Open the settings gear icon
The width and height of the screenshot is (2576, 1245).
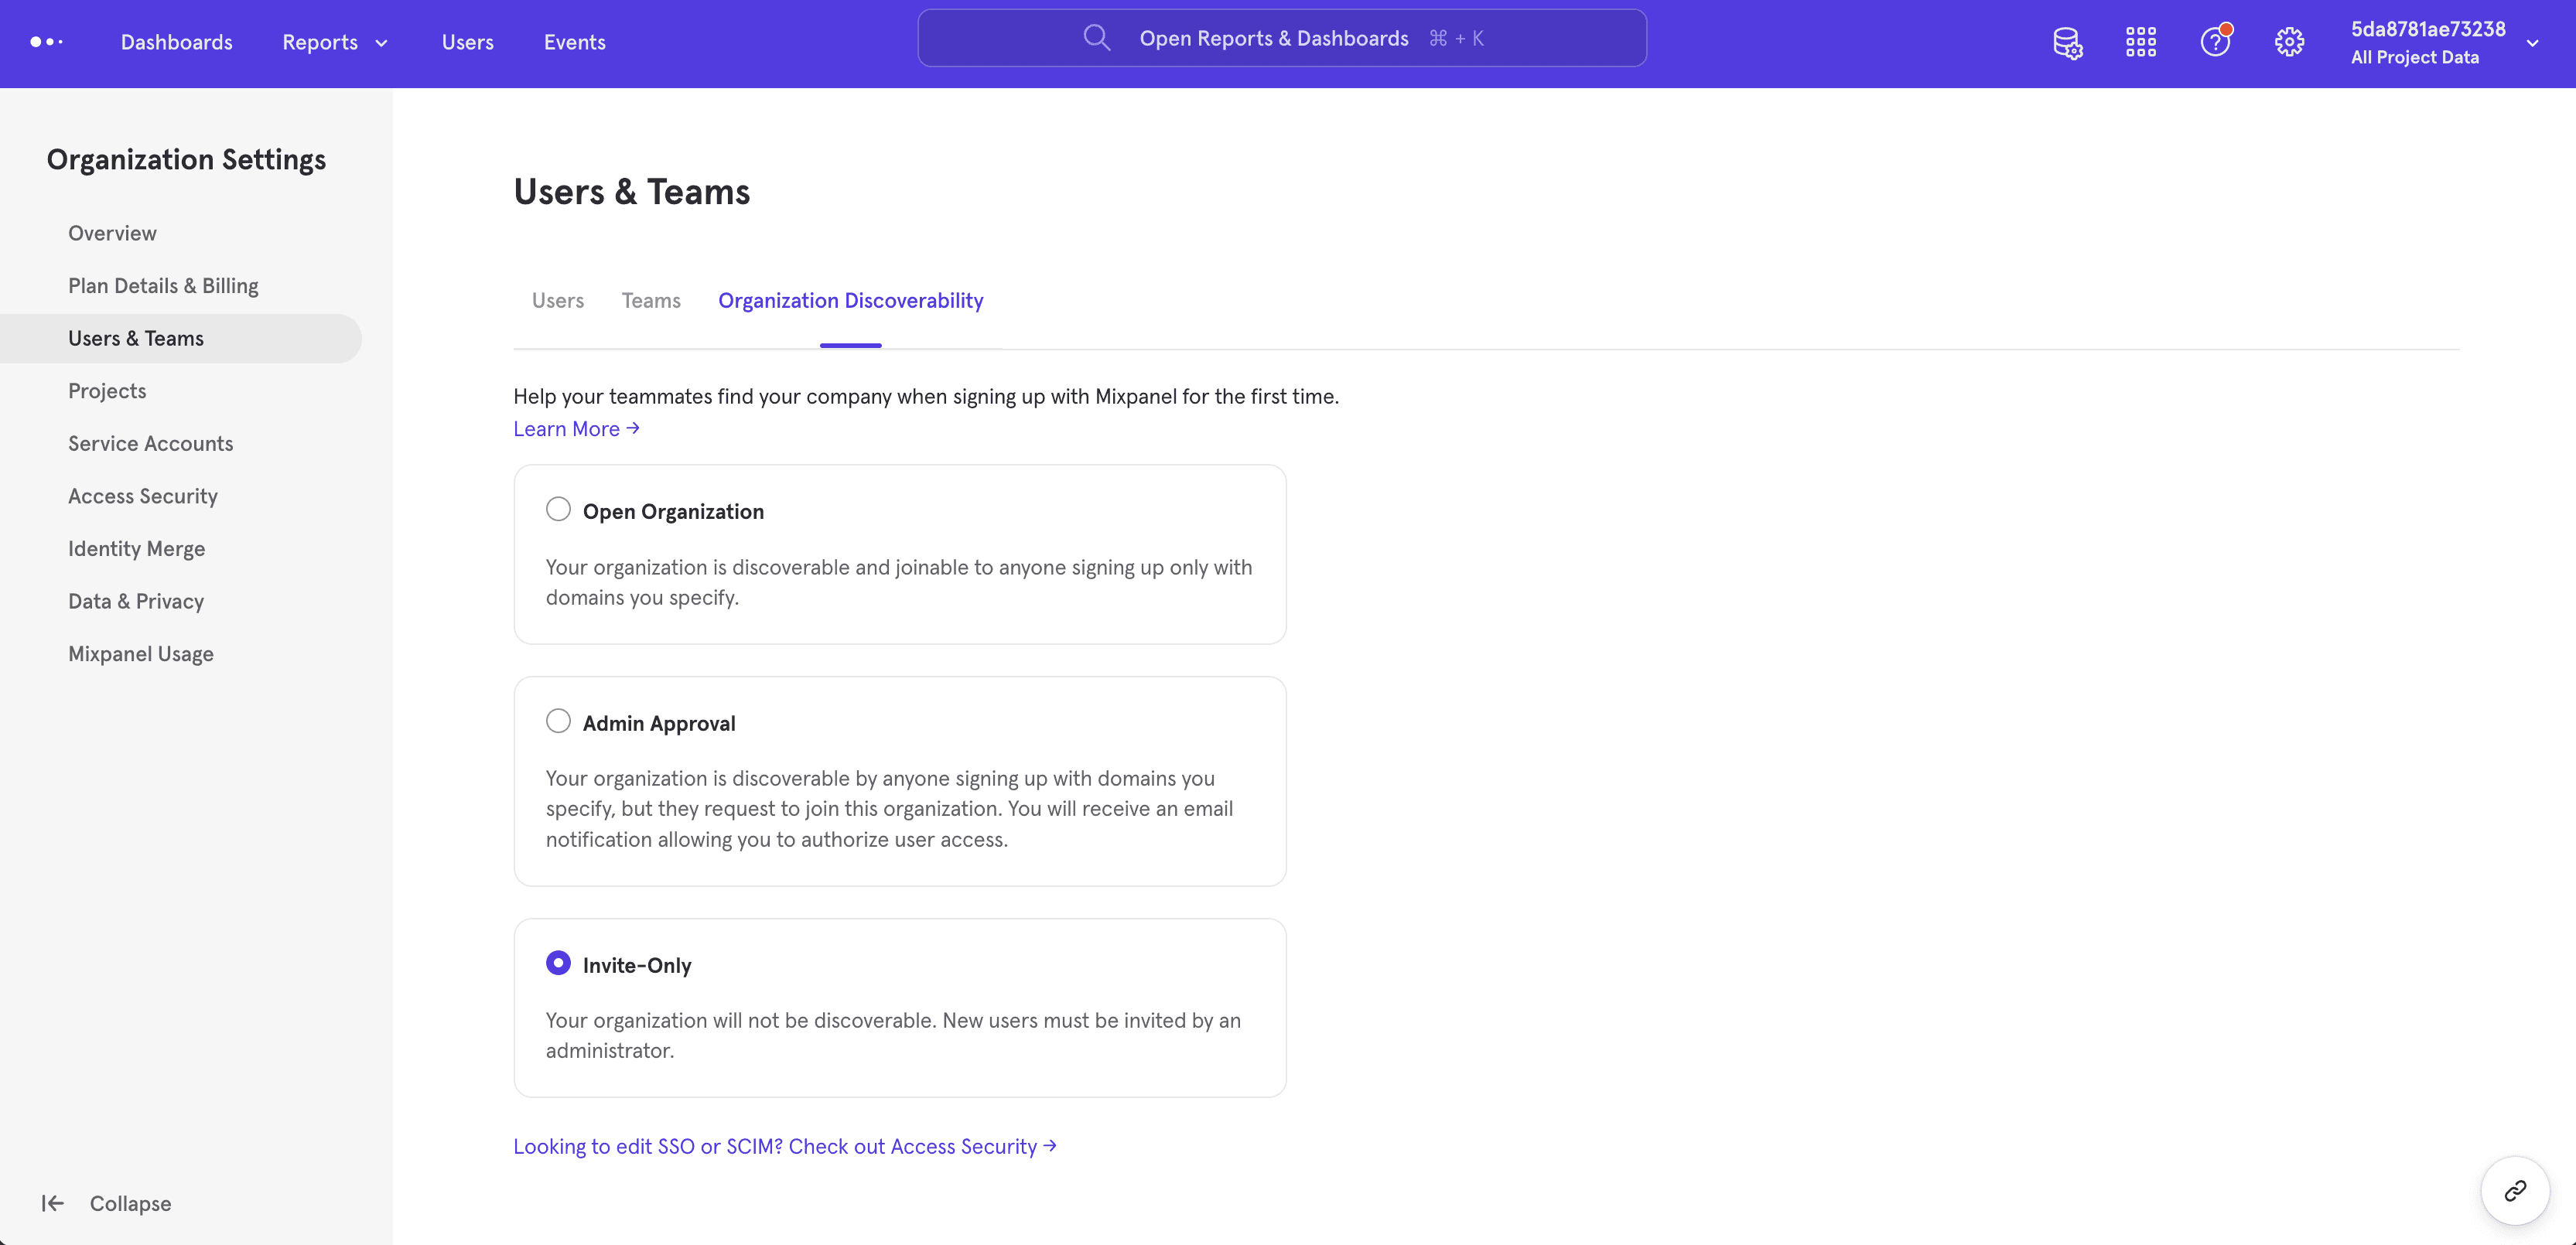coord(2289,42)
